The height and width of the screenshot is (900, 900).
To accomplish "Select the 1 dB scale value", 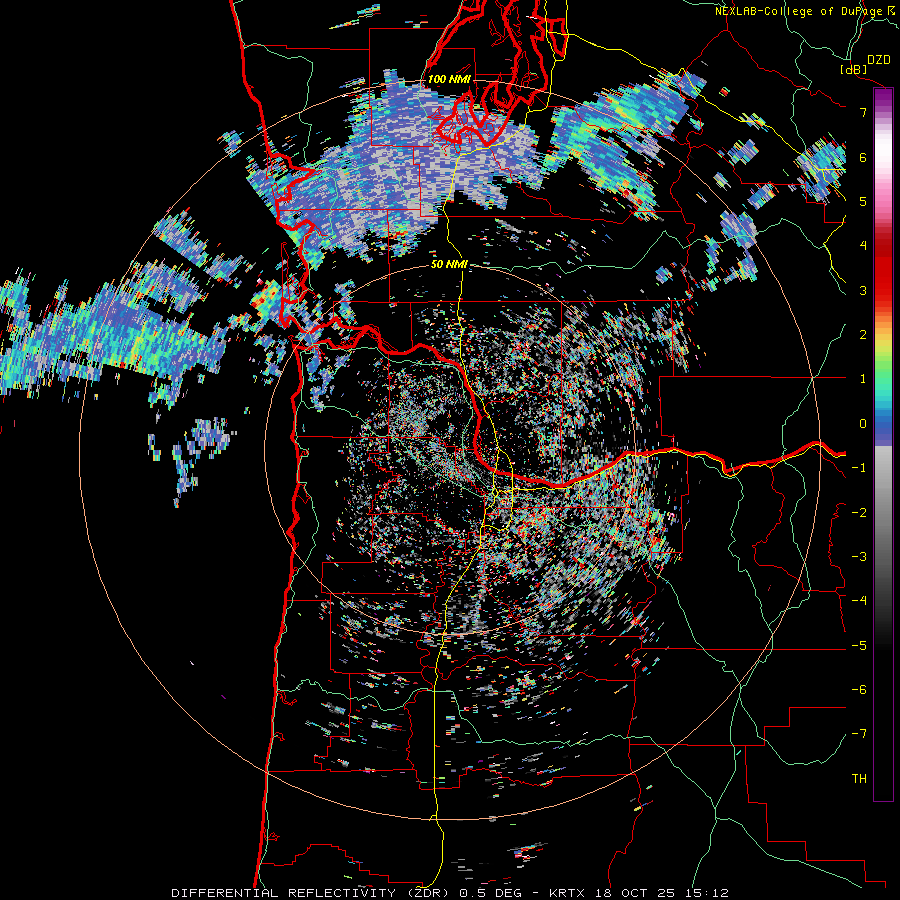I will pos(863,378).
